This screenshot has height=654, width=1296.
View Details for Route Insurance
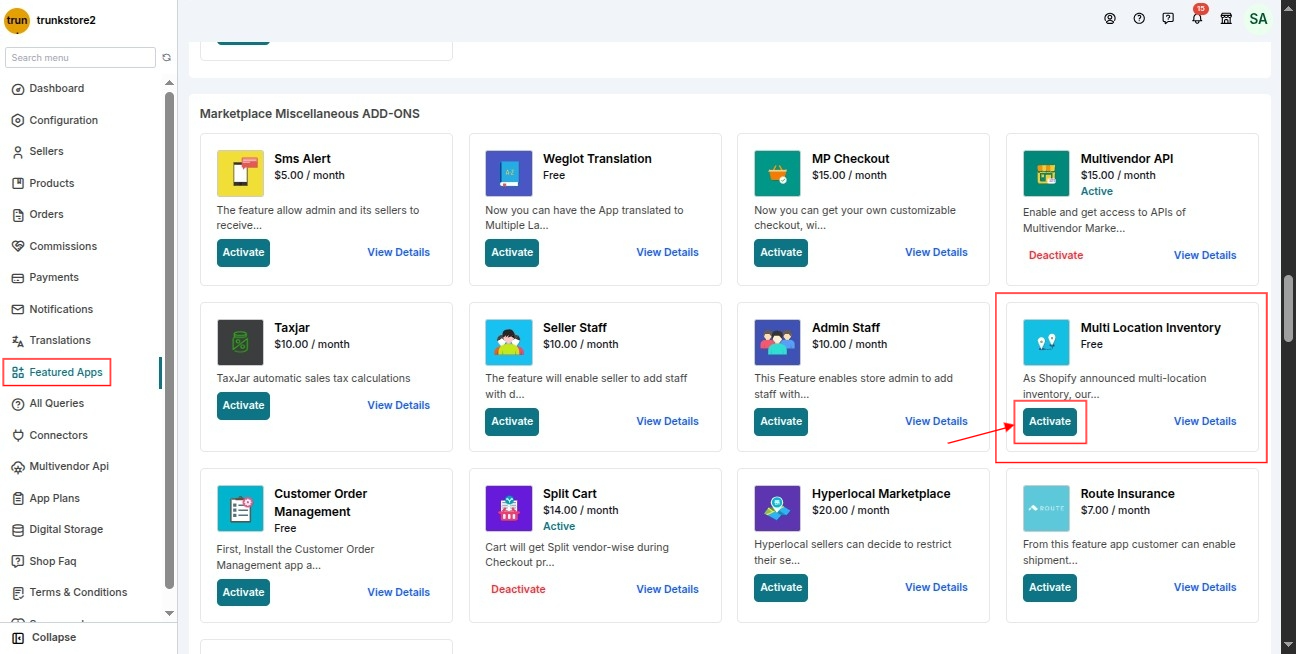pos(1205,587)
